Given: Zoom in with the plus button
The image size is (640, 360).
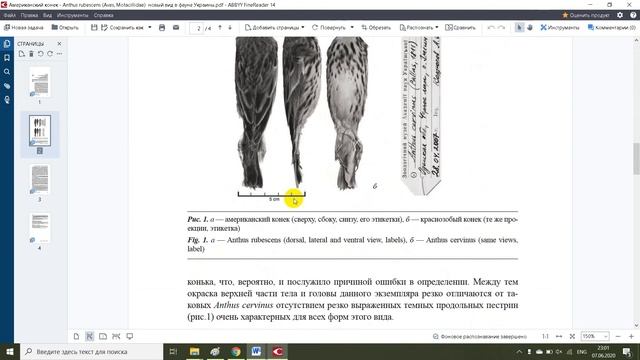Looking at the screenshot, I should (631, 336).
